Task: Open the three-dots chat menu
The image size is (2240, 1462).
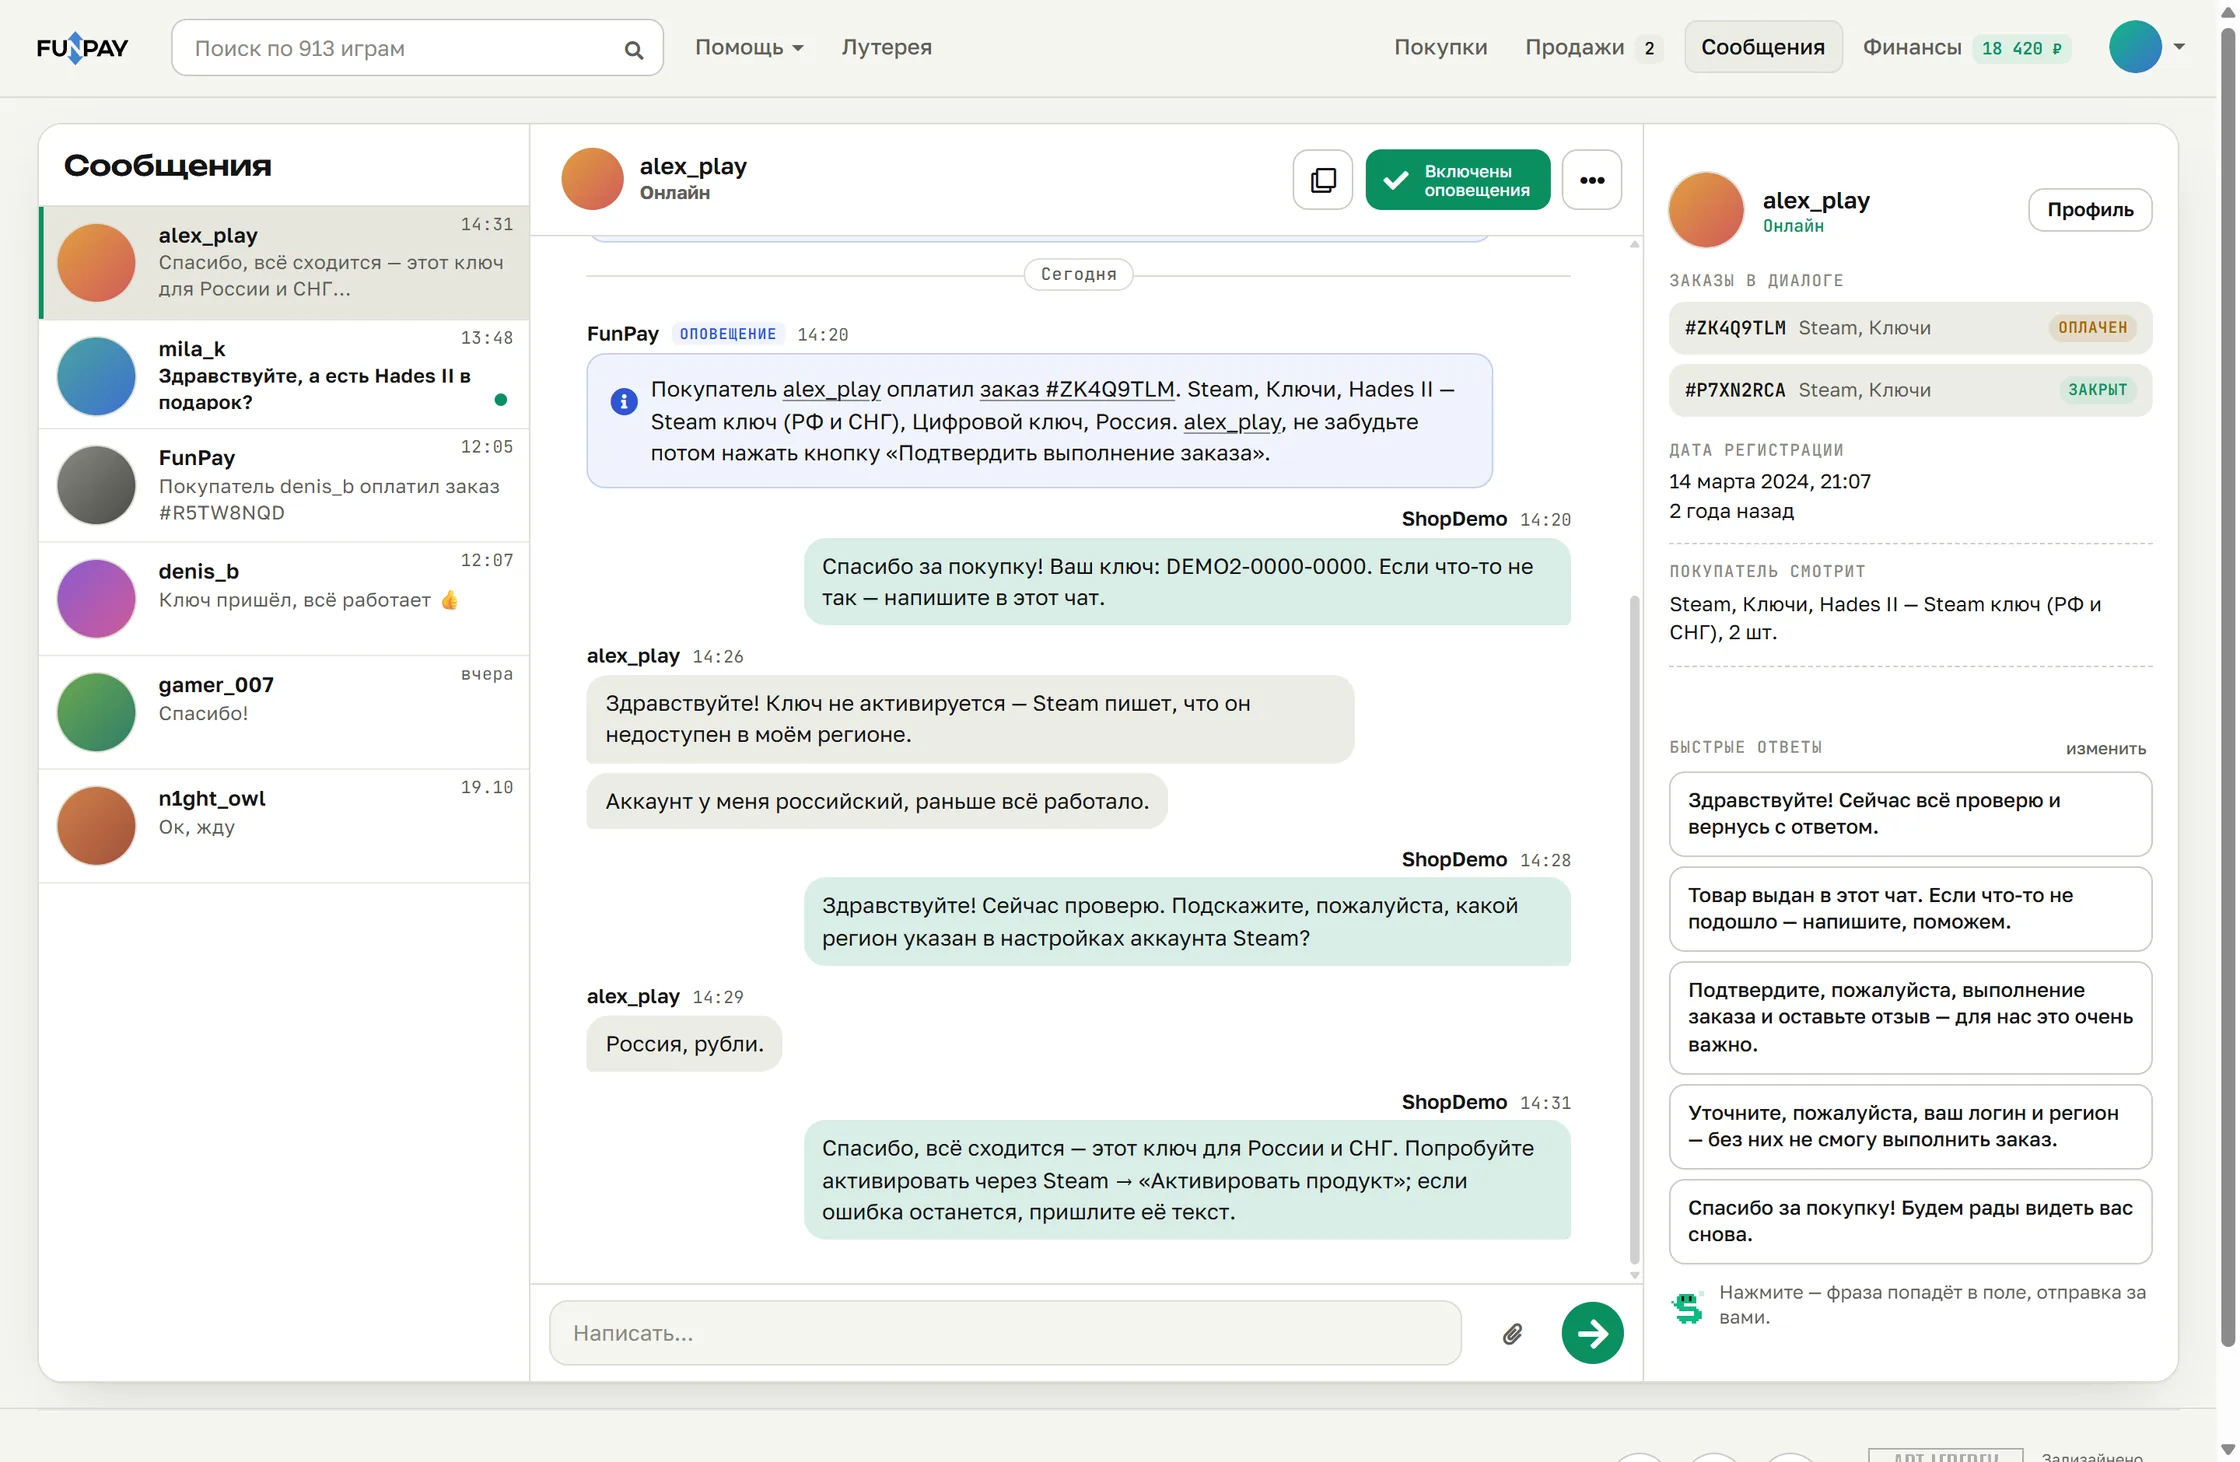Action: (1591, 180)
